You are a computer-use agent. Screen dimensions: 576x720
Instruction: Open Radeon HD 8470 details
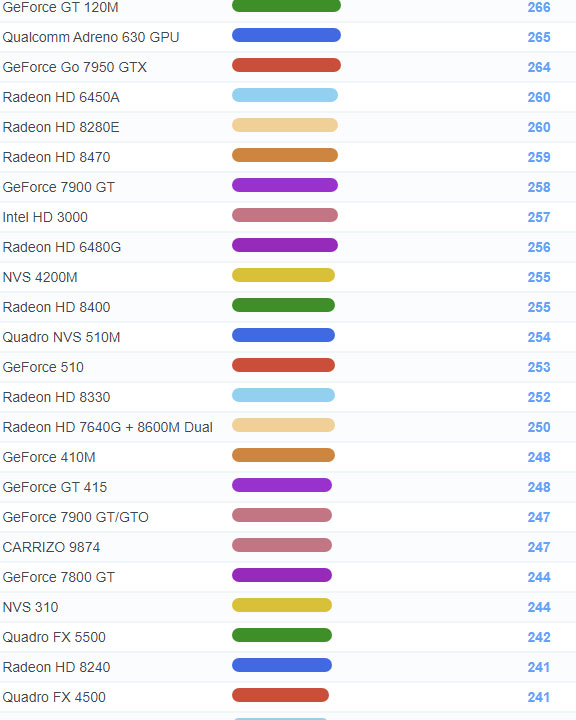pos(56,157)
